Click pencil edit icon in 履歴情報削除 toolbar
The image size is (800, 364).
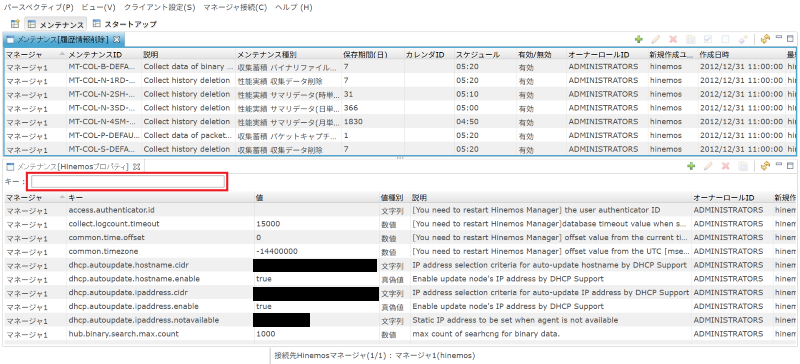[656, 39]
